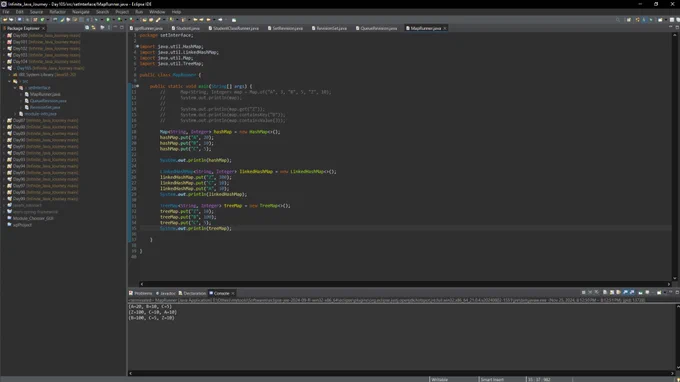This screenshot has width=680, height=382.
Task: Click the Open Perspective icon
Action: 629,20
